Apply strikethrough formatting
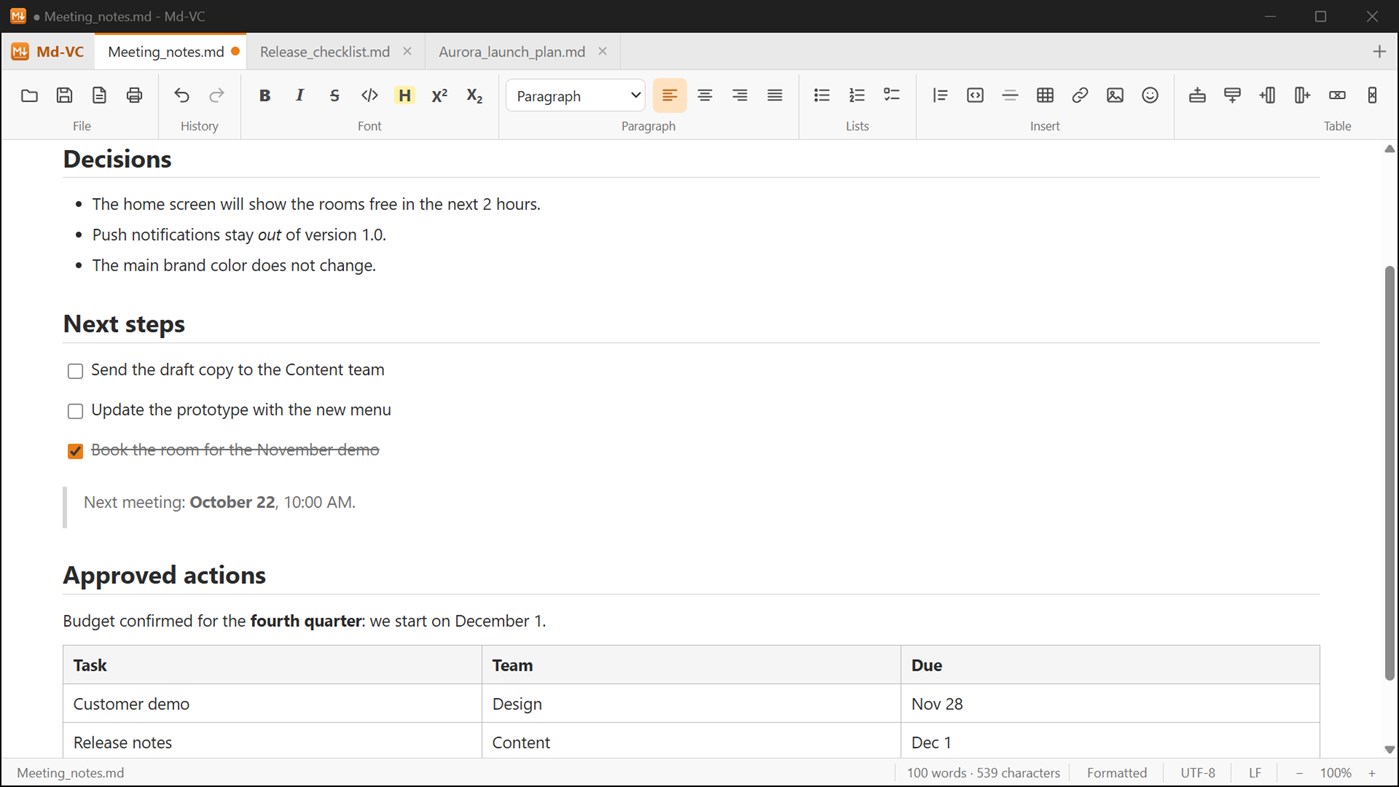This screenshot has width=1399, height=787. [334, 95]
